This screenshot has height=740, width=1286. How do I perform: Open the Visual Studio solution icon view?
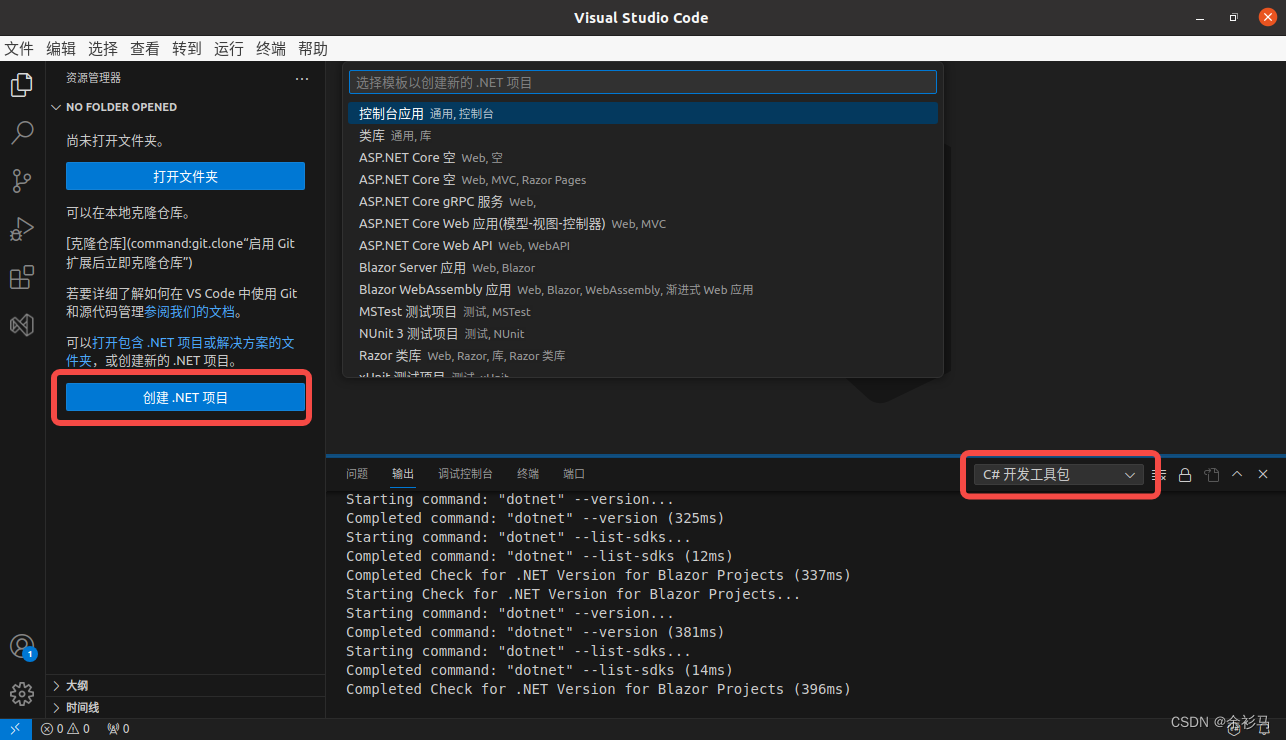(22, 325)
